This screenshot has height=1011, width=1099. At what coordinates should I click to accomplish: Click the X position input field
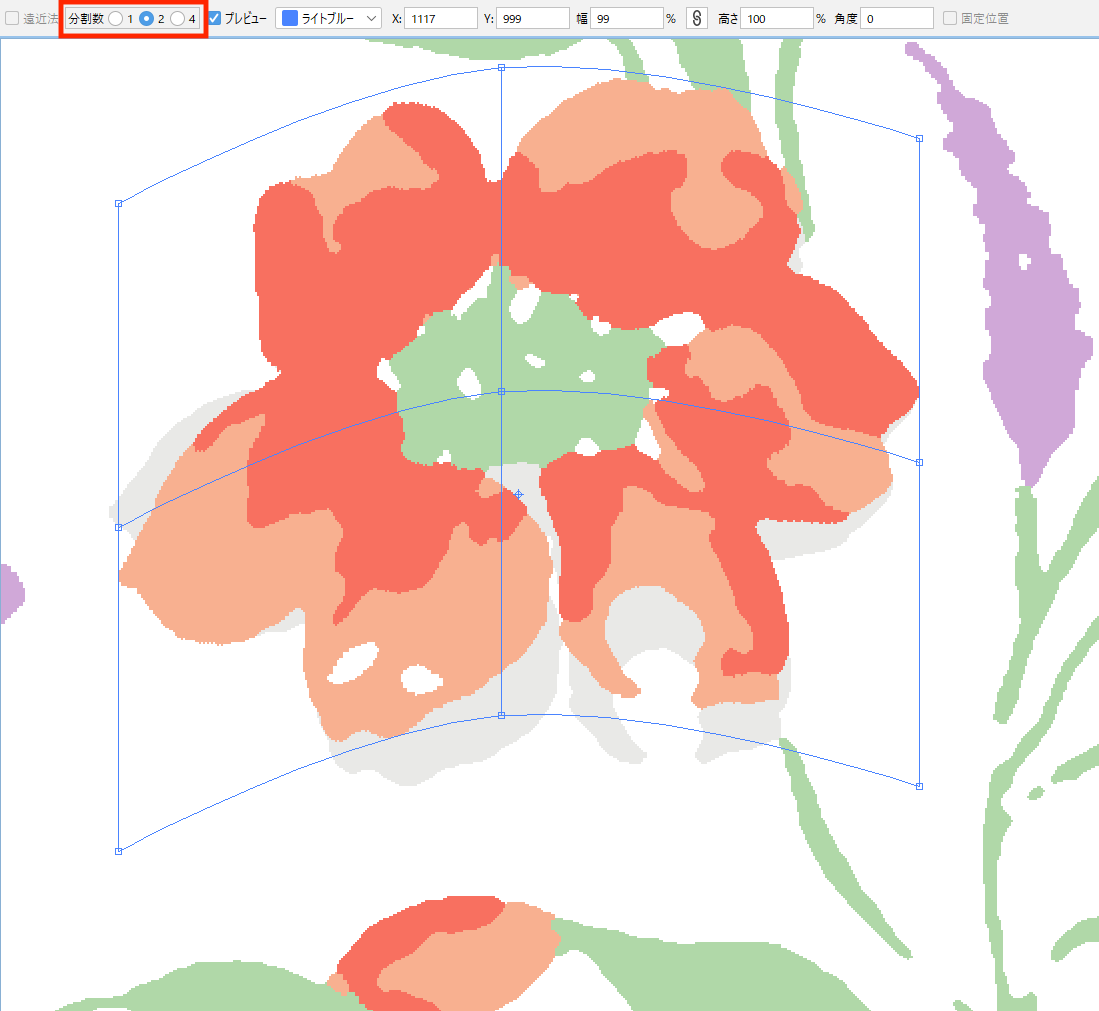[x=441, y=18]
